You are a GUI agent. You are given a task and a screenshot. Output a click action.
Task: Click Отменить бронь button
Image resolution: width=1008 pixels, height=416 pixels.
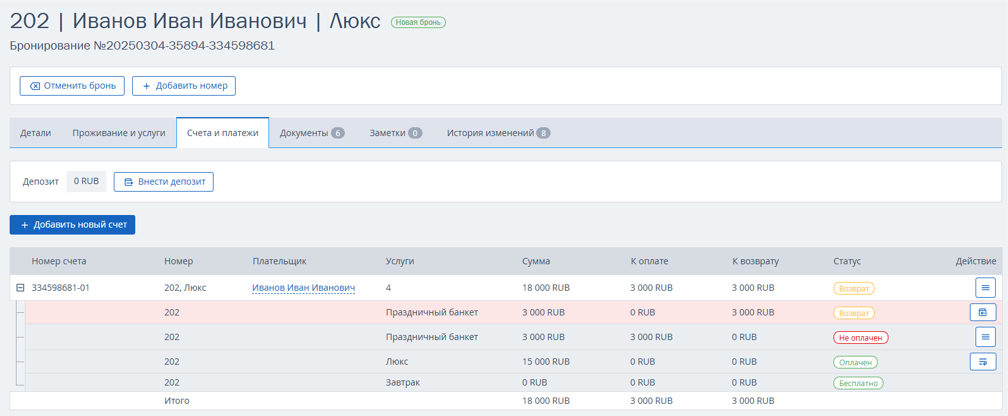coord(71,86)
